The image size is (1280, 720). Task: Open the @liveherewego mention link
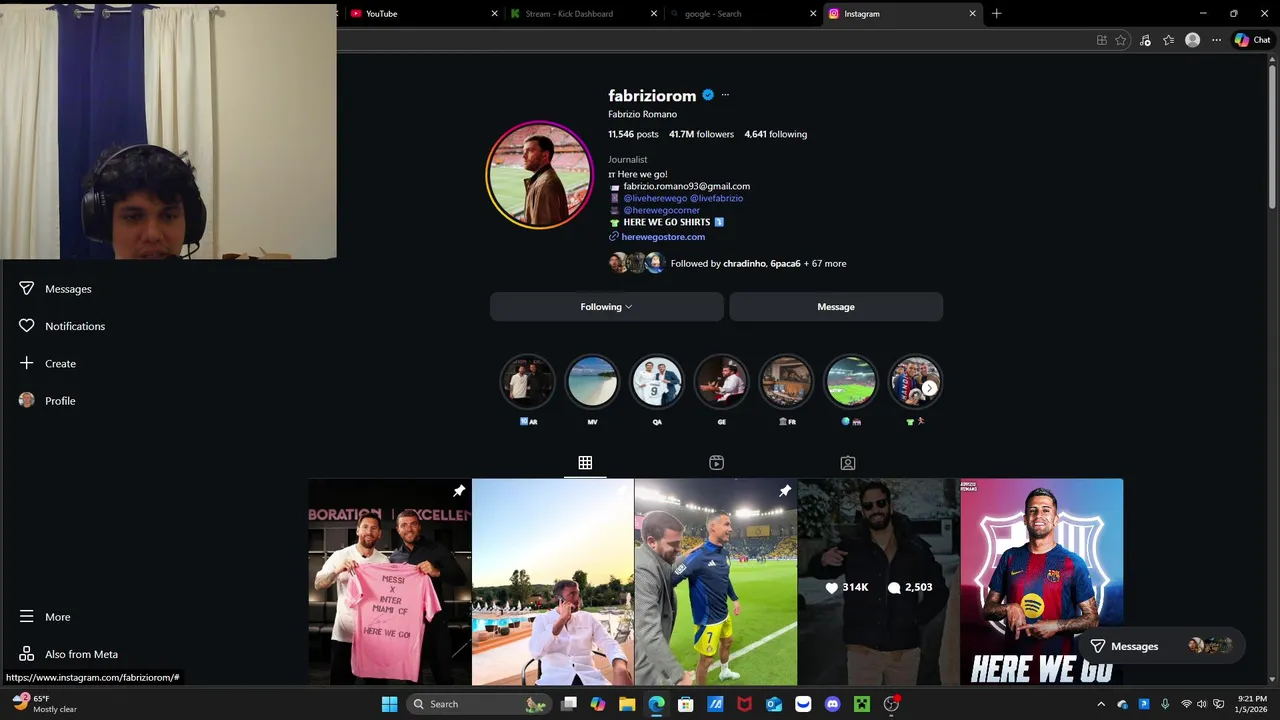pos(655,198)
